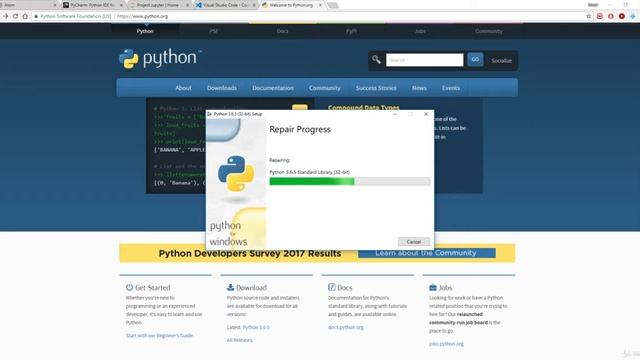The width and height of the screenshot is (640, 360).
Task: Select the top-bar Community tab
Action: pyautogui.click(x=489, y=31)
